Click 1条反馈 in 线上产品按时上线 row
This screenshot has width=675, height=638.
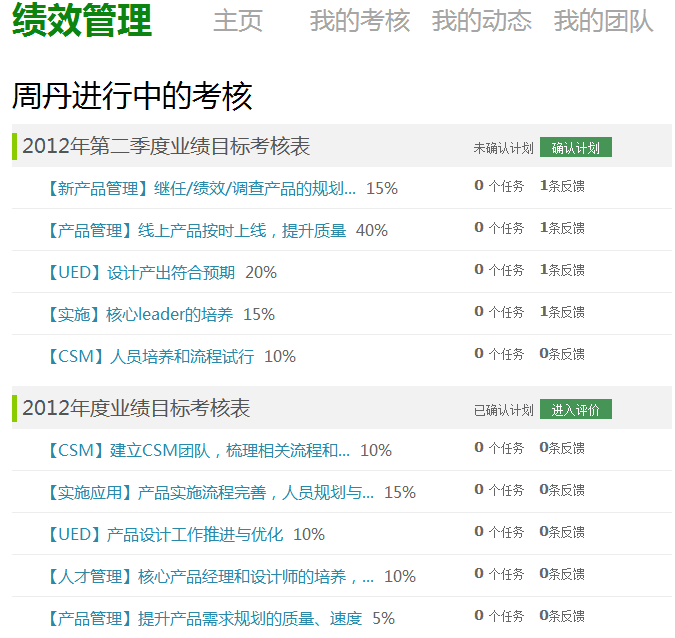click(562, 228)
